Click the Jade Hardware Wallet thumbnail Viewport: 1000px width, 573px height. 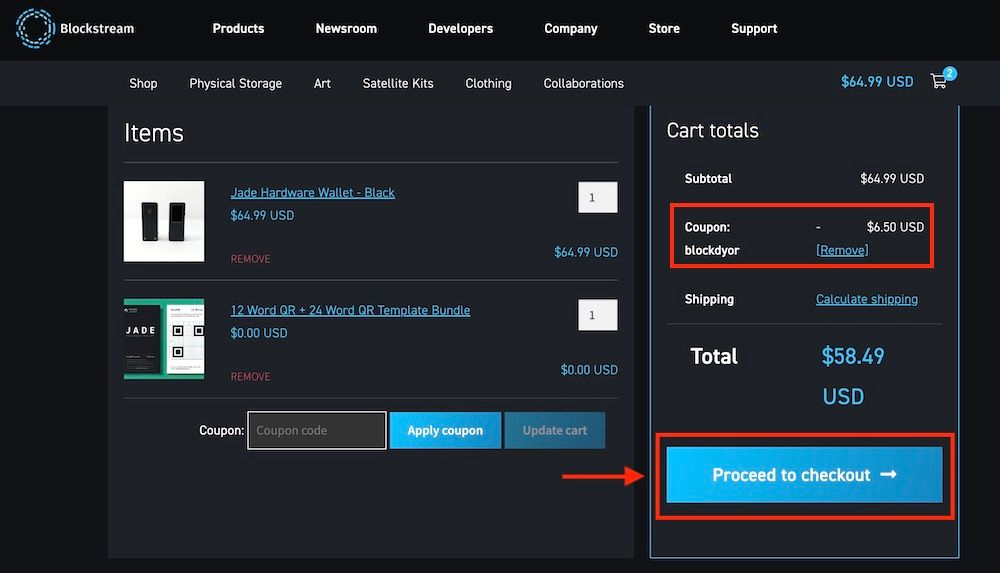(x=164, y=221)
